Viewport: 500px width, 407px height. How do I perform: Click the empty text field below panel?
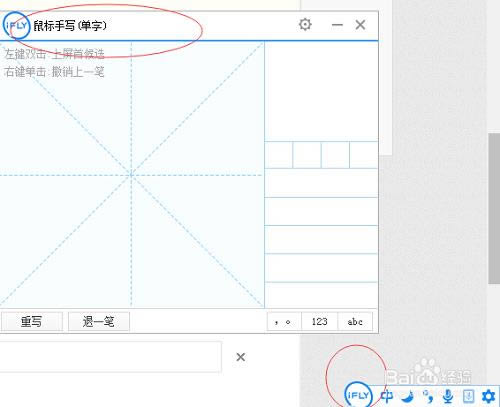110,357
